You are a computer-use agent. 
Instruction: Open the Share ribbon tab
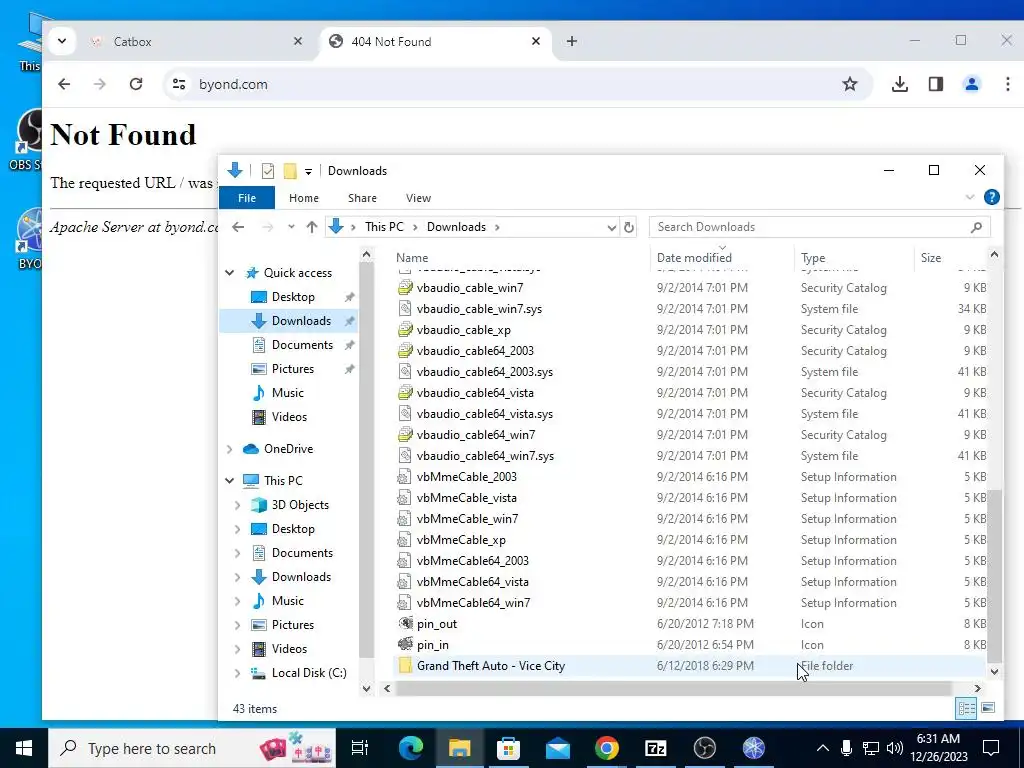362,198
